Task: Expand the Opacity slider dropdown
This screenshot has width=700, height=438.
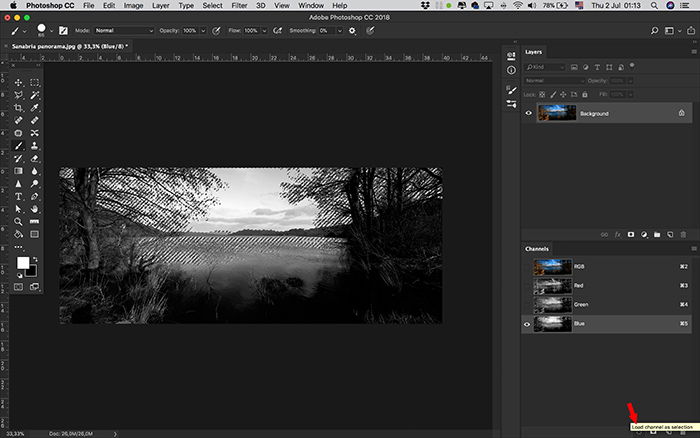Action: point(203,31)
